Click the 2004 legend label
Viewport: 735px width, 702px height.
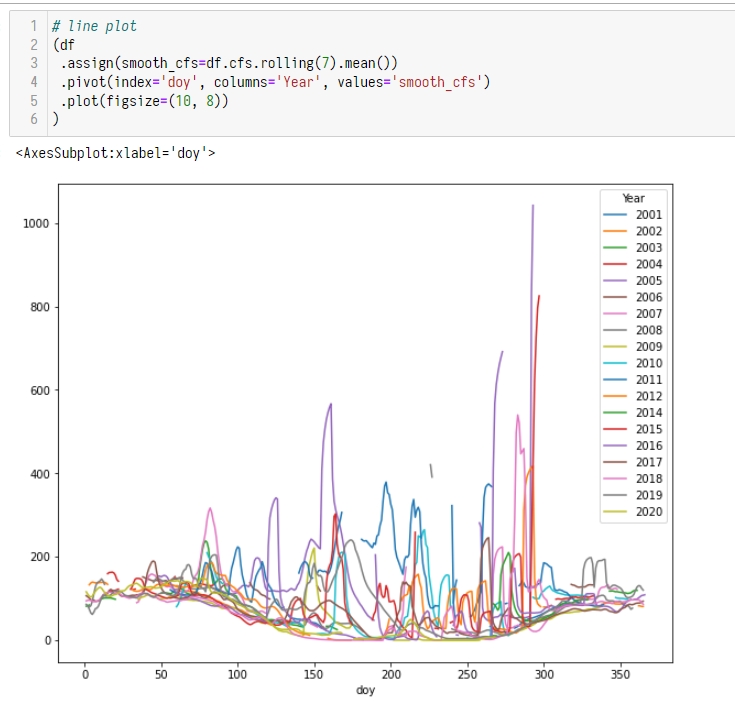[x=649, y=264]
